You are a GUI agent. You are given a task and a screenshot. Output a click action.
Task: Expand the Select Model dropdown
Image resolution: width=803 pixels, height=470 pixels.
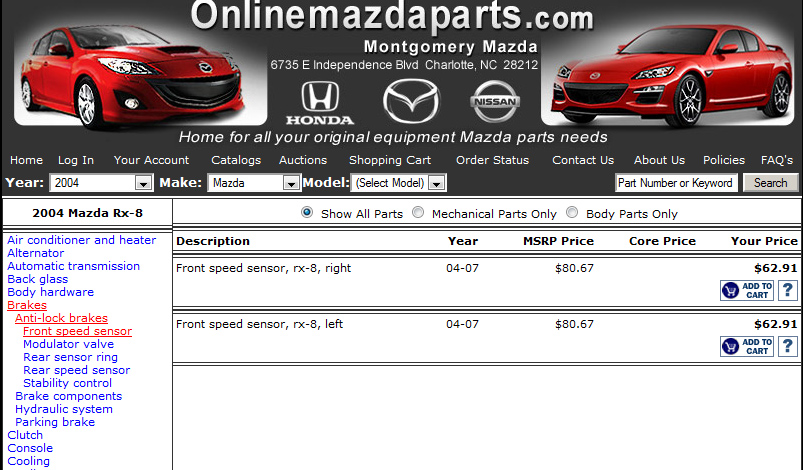click(398, 183)
